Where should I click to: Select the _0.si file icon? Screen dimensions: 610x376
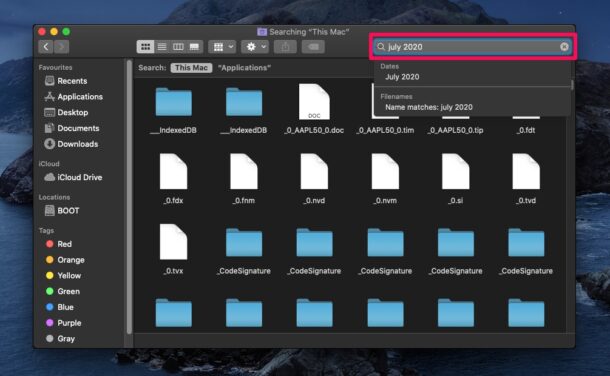[x=456, y=172]
